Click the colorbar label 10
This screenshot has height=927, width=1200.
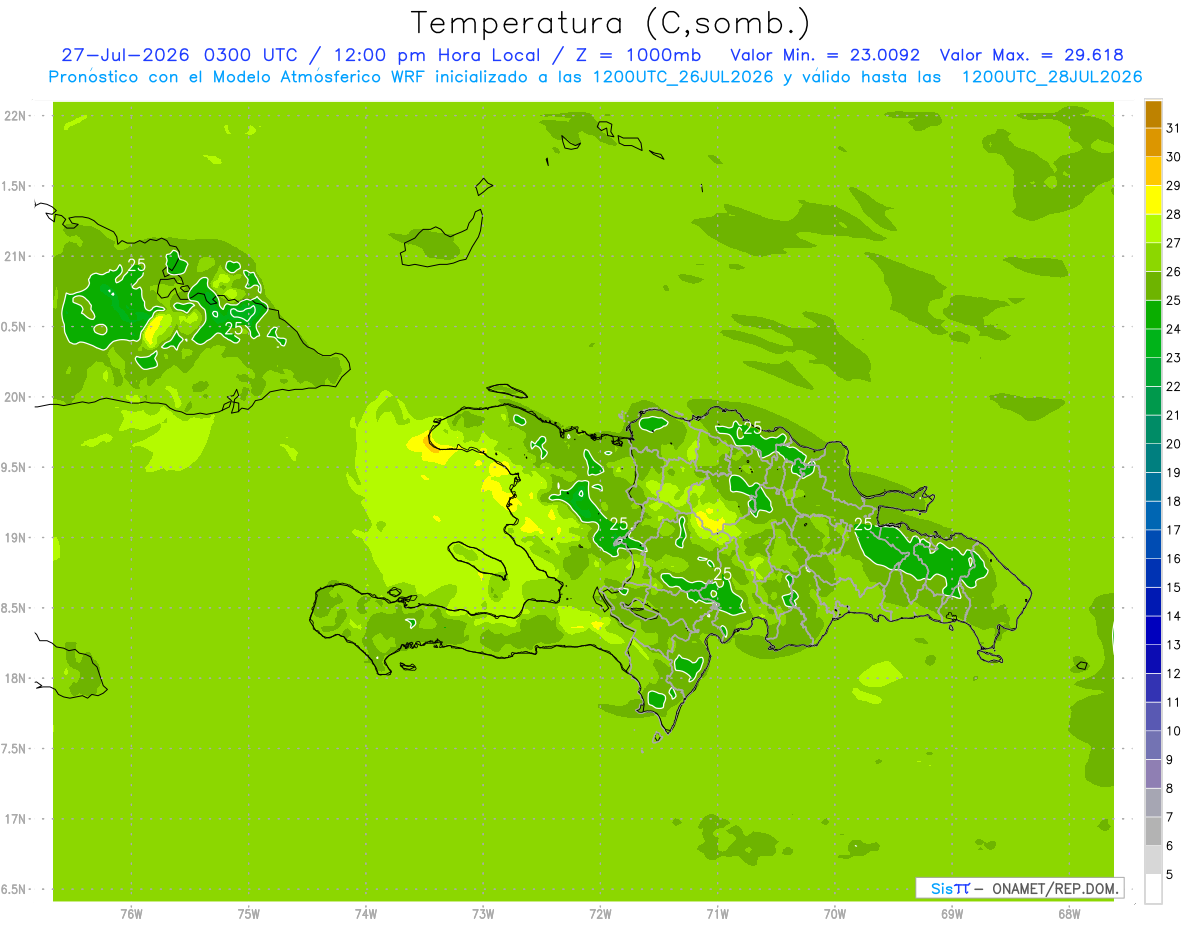click(x=1174, y=731)
